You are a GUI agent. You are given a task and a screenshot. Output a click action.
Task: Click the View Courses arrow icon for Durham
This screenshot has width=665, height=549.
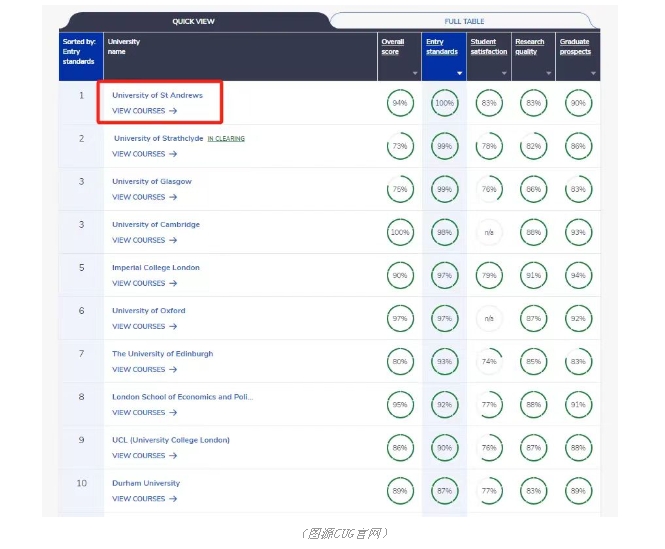click(173, 499)
